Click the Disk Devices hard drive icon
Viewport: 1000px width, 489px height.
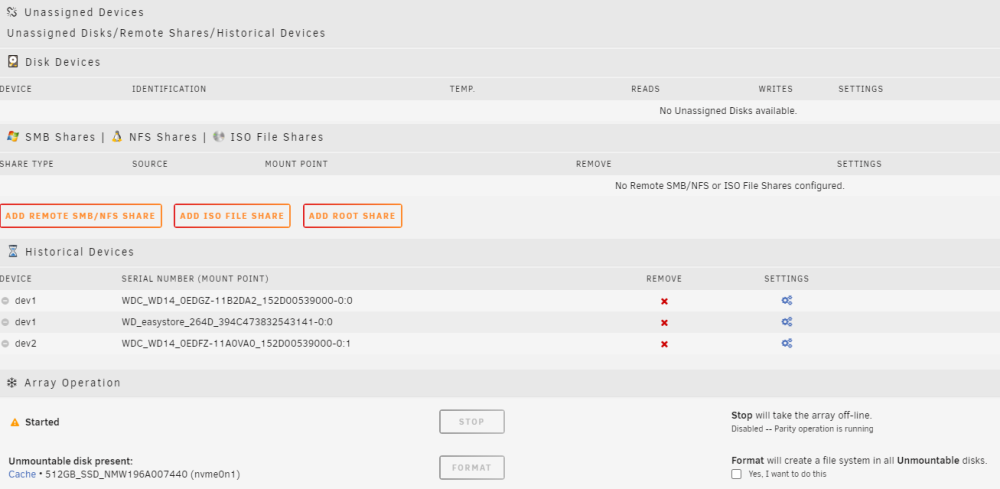(13, 62)
